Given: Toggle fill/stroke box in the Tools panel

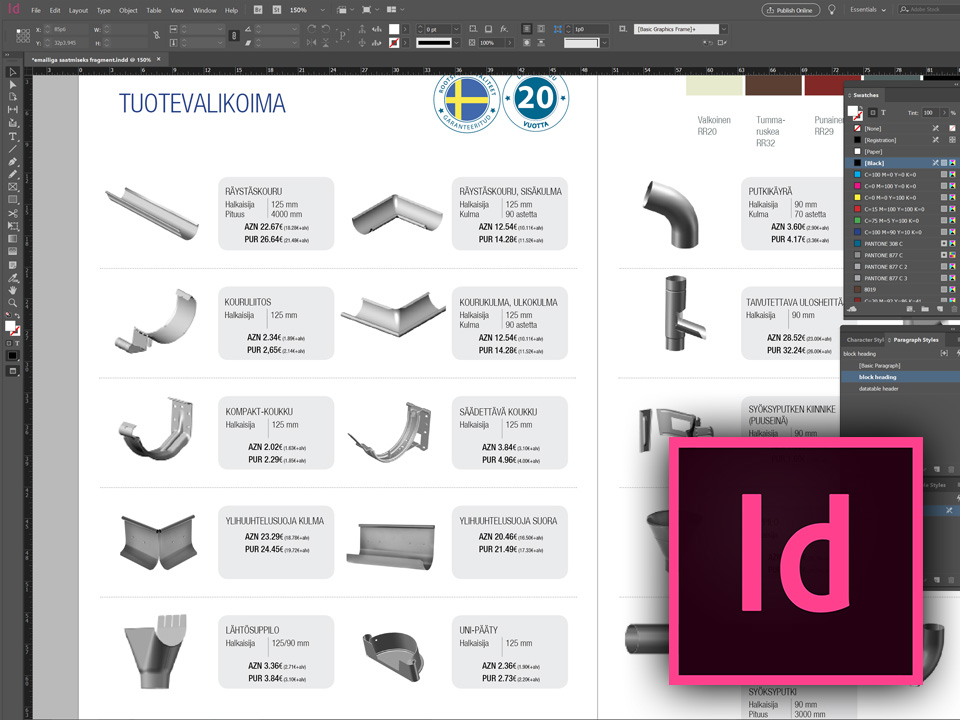Looking at the screenshot, I should coord(12,328).
